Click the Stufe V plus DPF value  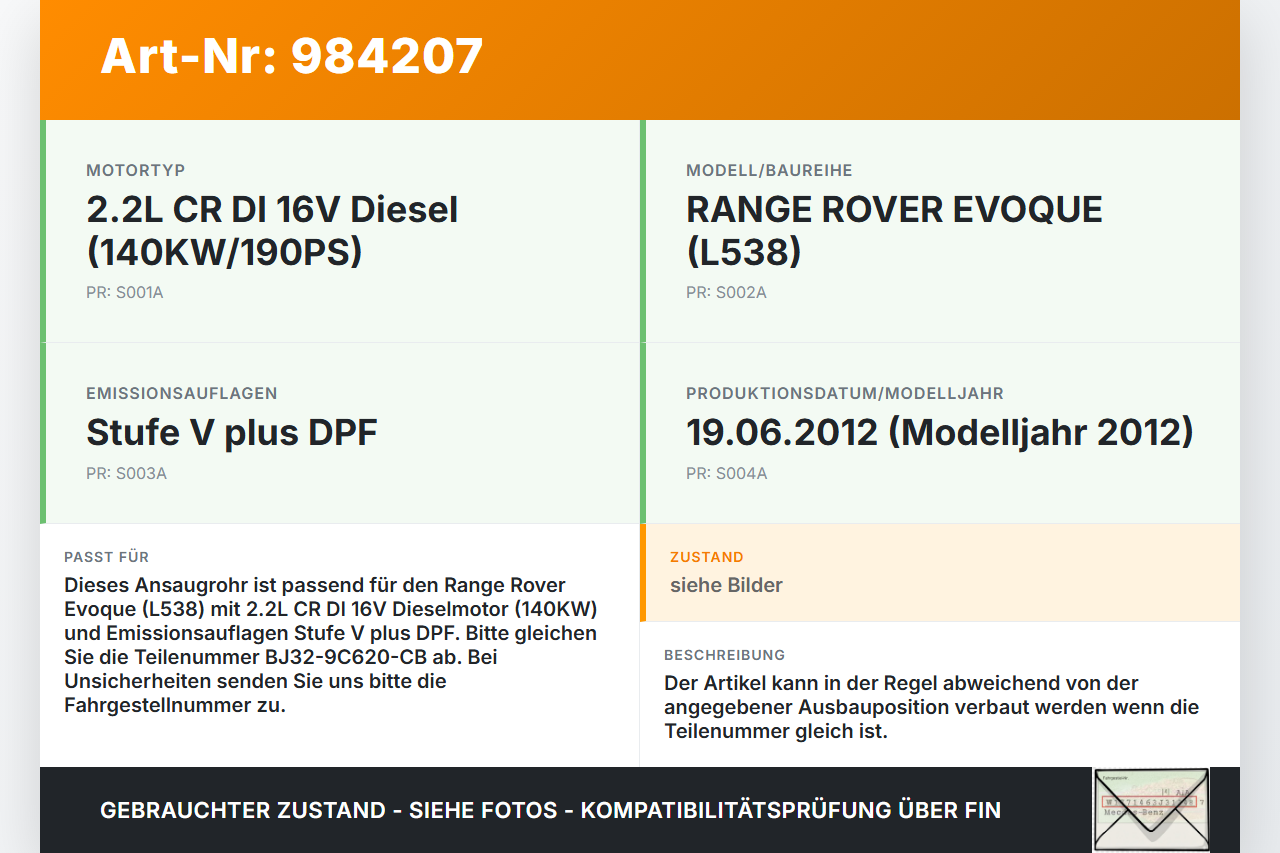click(232, 433)
